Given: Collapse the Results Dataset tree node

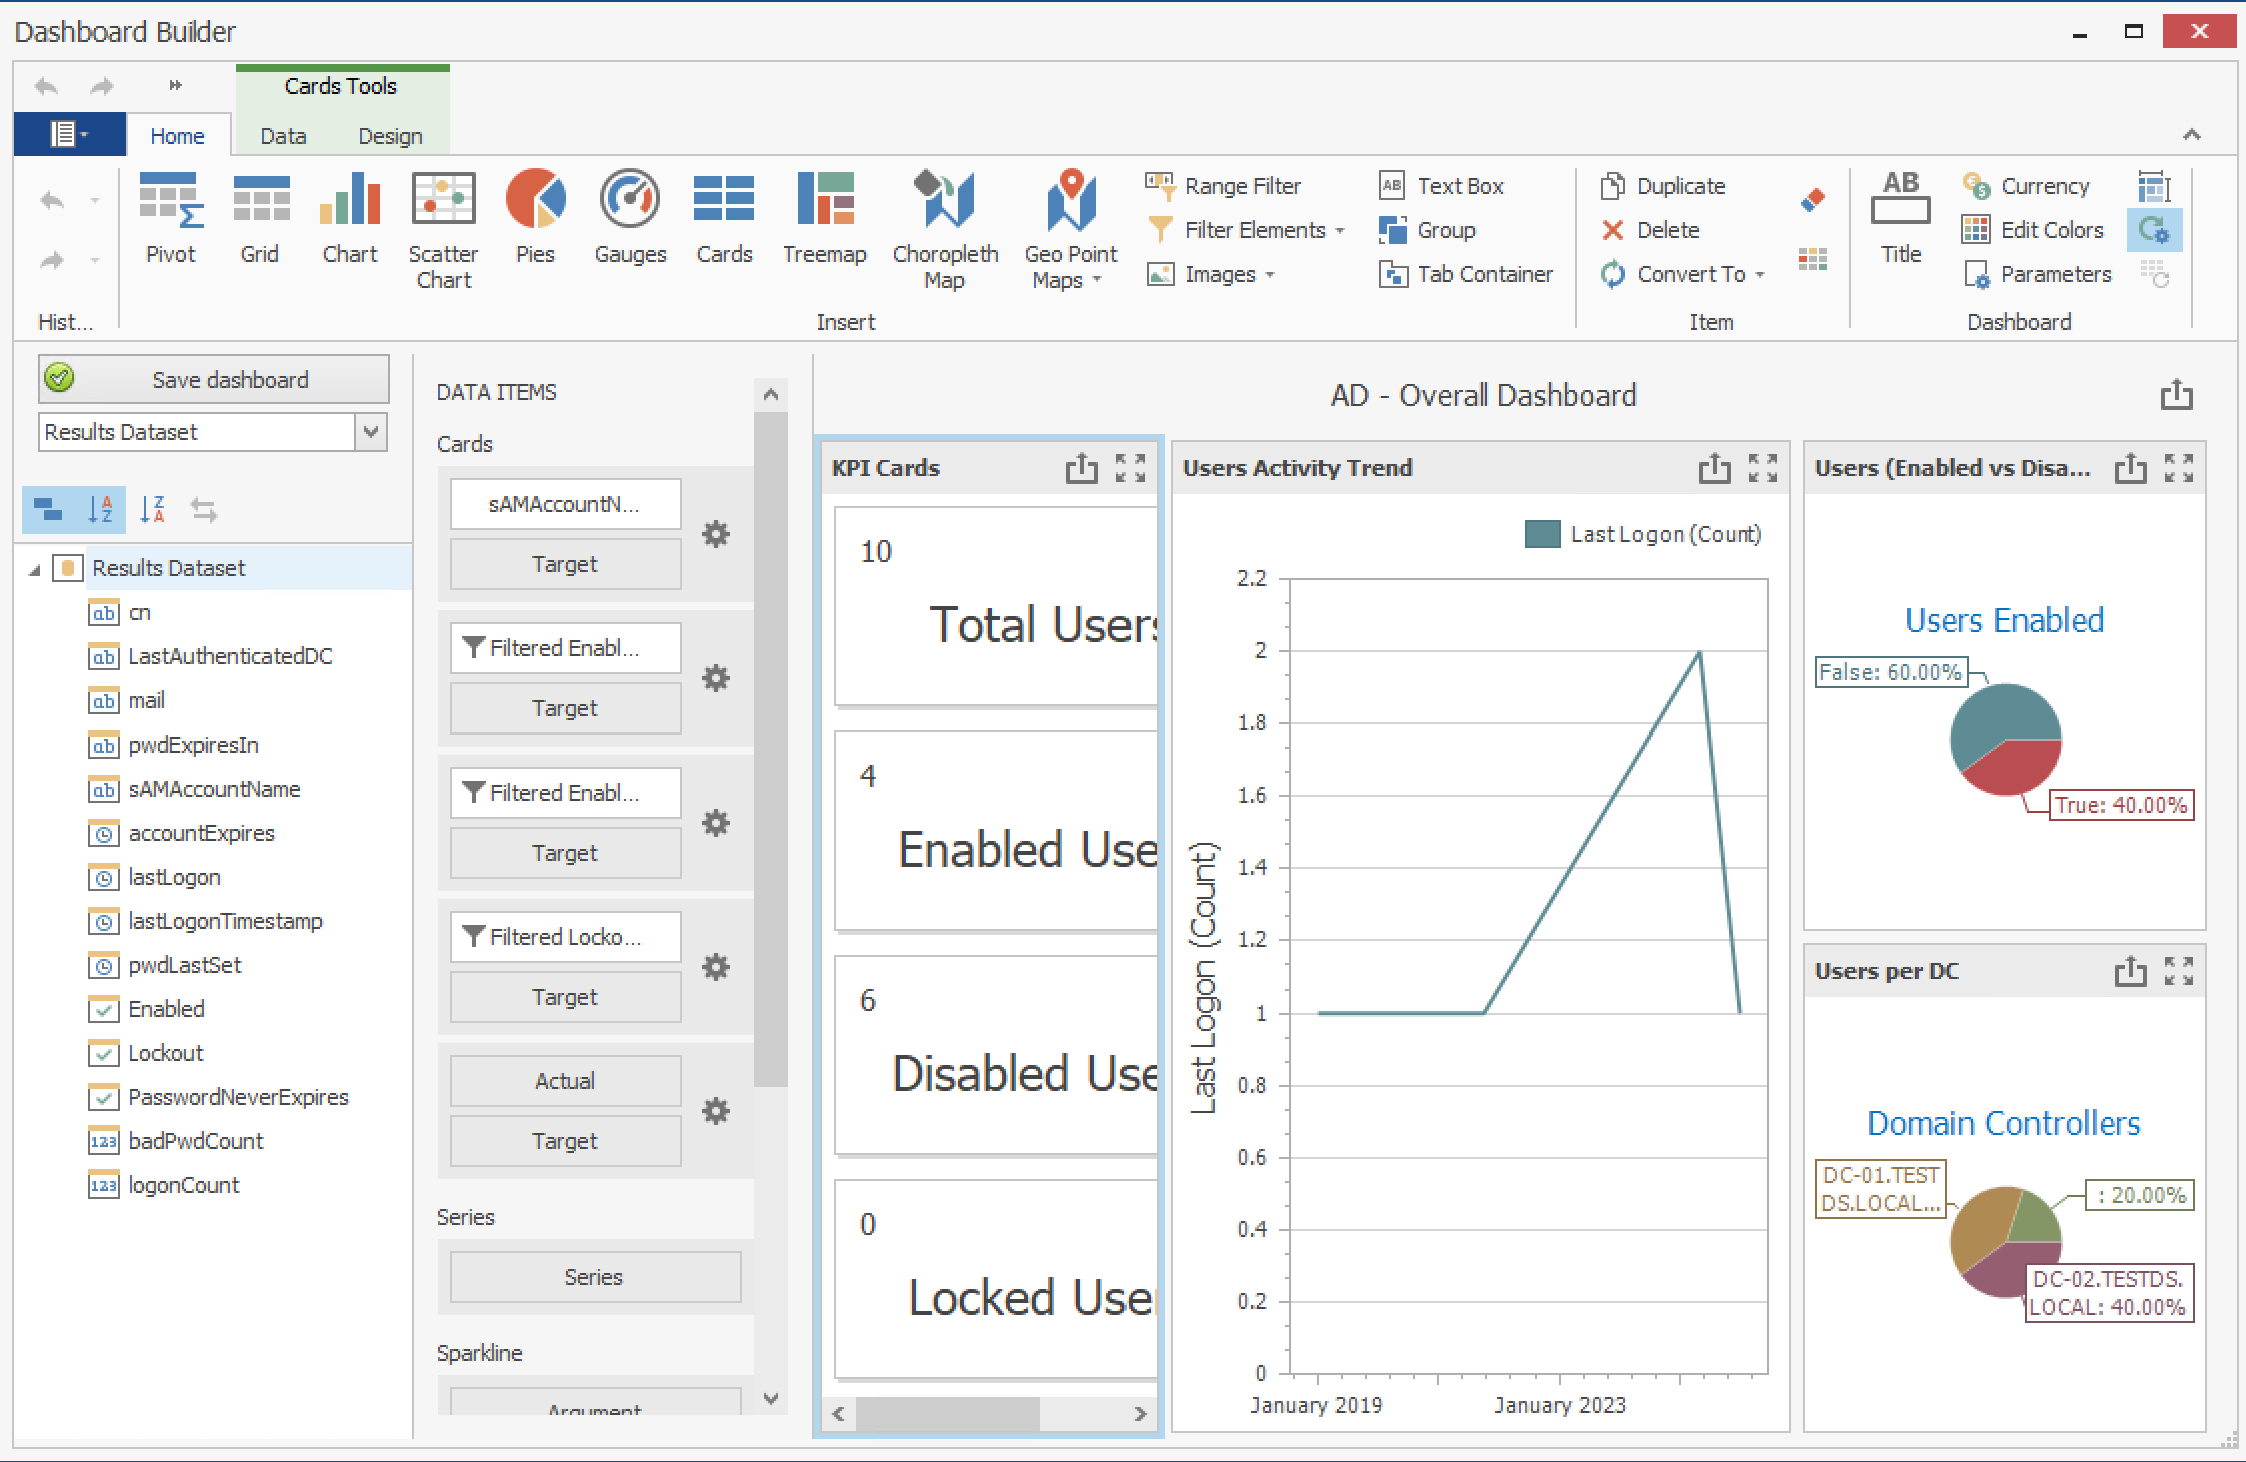Looking at the screenshot, I should (35, 569).
